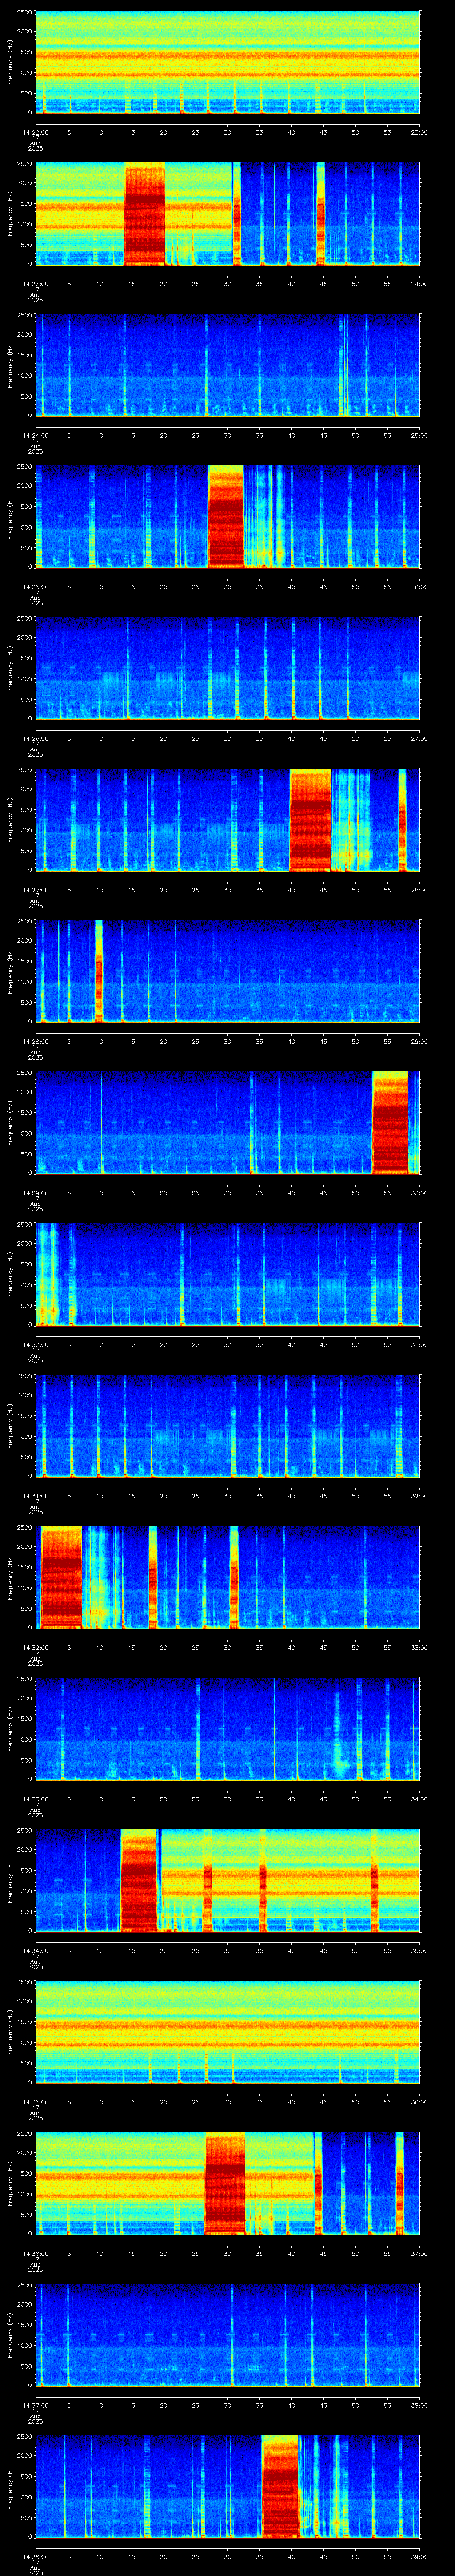455x2576 pixels.
Task: Click the 14:27:00 start time label
Action: click(x=36, y=890)
